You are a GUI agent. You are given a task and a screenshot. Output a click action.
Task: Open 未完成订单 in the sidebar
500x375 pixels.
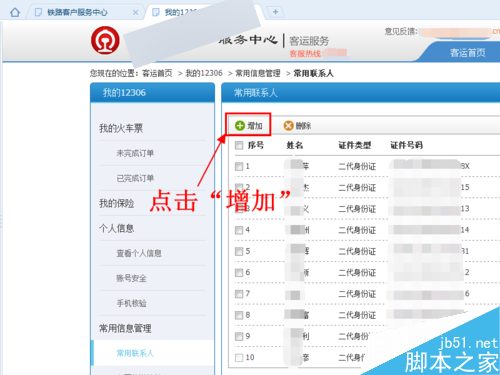pos(135,153)
